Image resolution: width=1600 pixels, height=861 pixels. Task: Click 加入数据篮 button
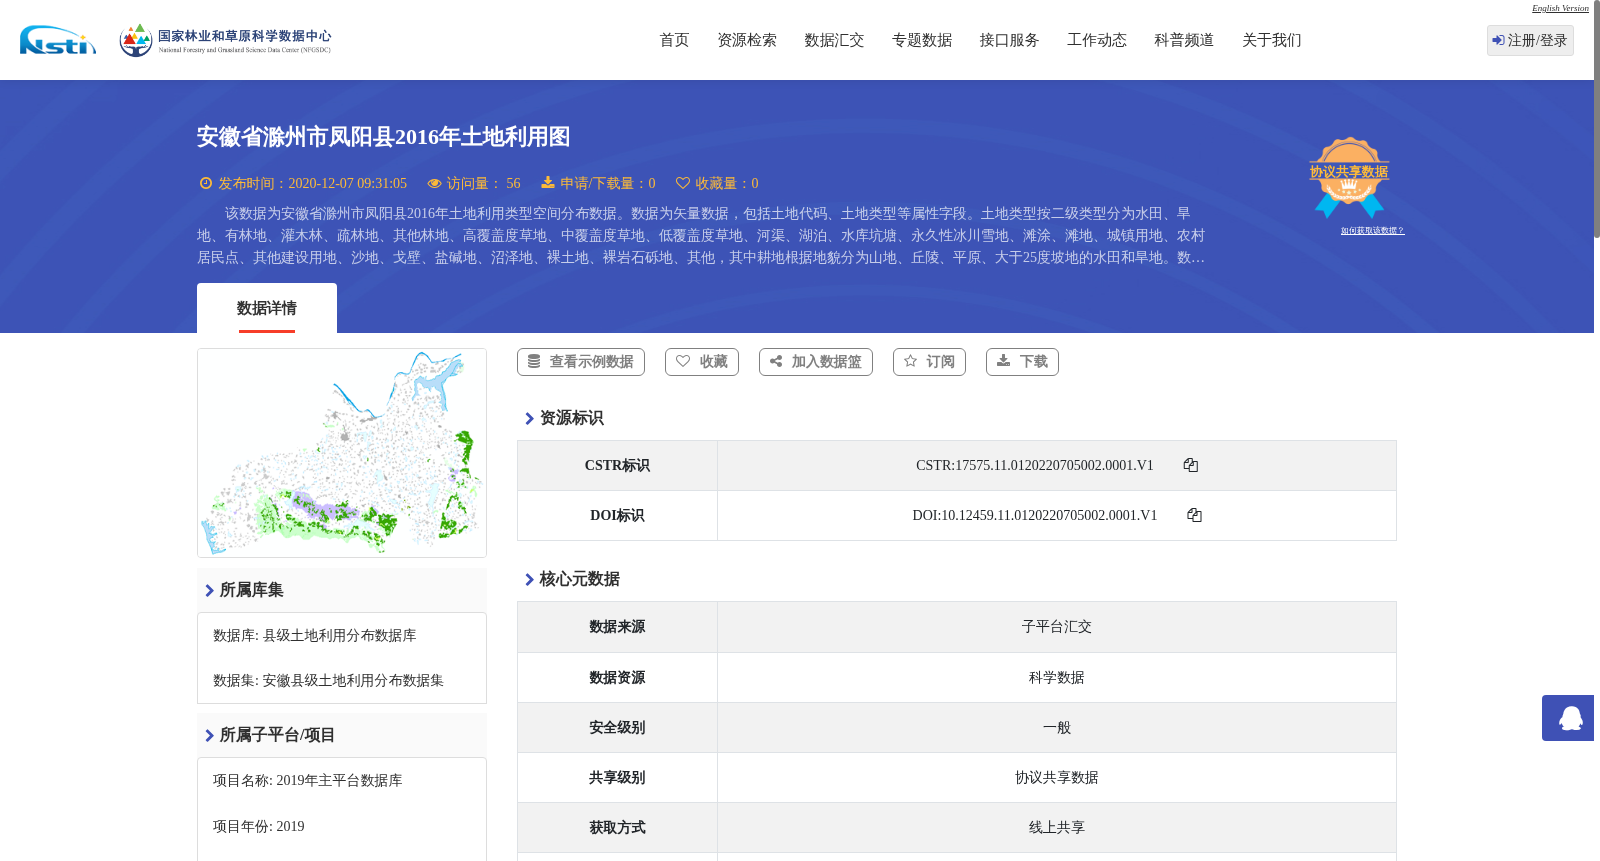[x=816, y=362]
